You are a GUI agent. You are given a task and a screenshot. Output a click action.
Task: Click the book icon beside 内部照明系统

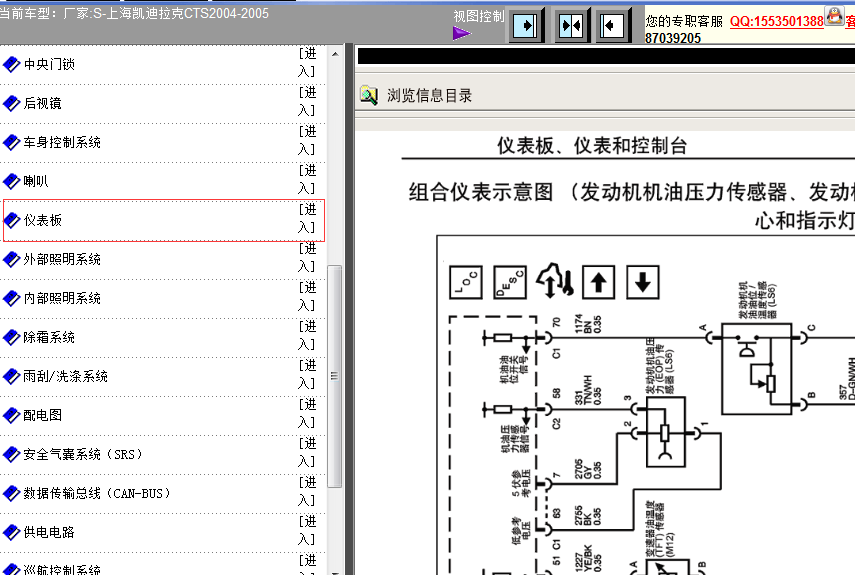pos(11,298)
